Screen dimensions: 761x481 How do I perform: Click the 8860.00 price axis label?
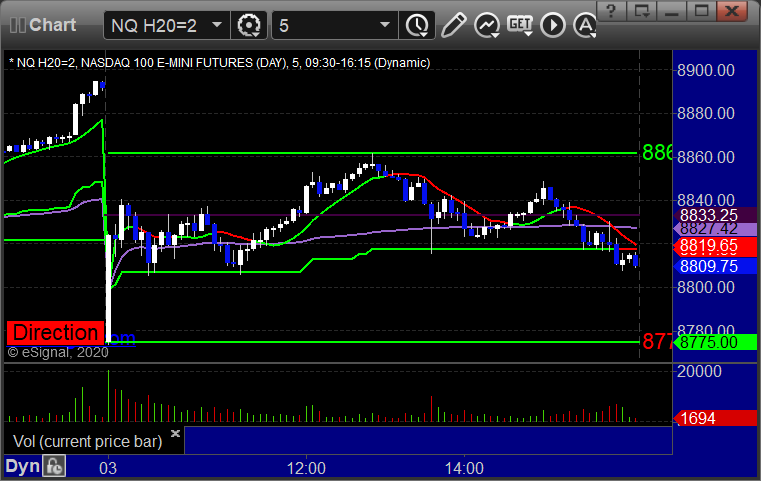706,157
